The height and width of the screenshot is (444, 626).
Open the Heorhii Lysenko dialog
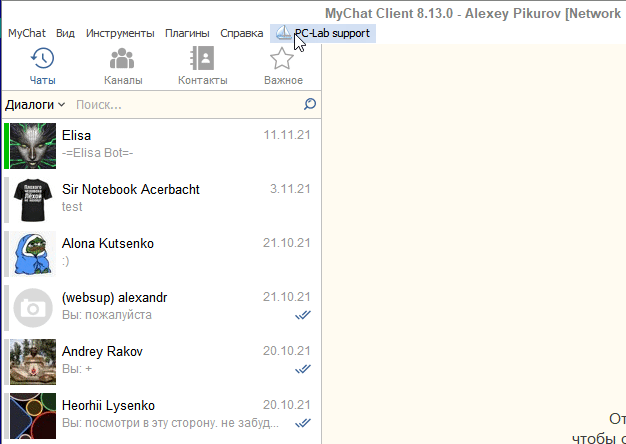(x=162, y=416)
